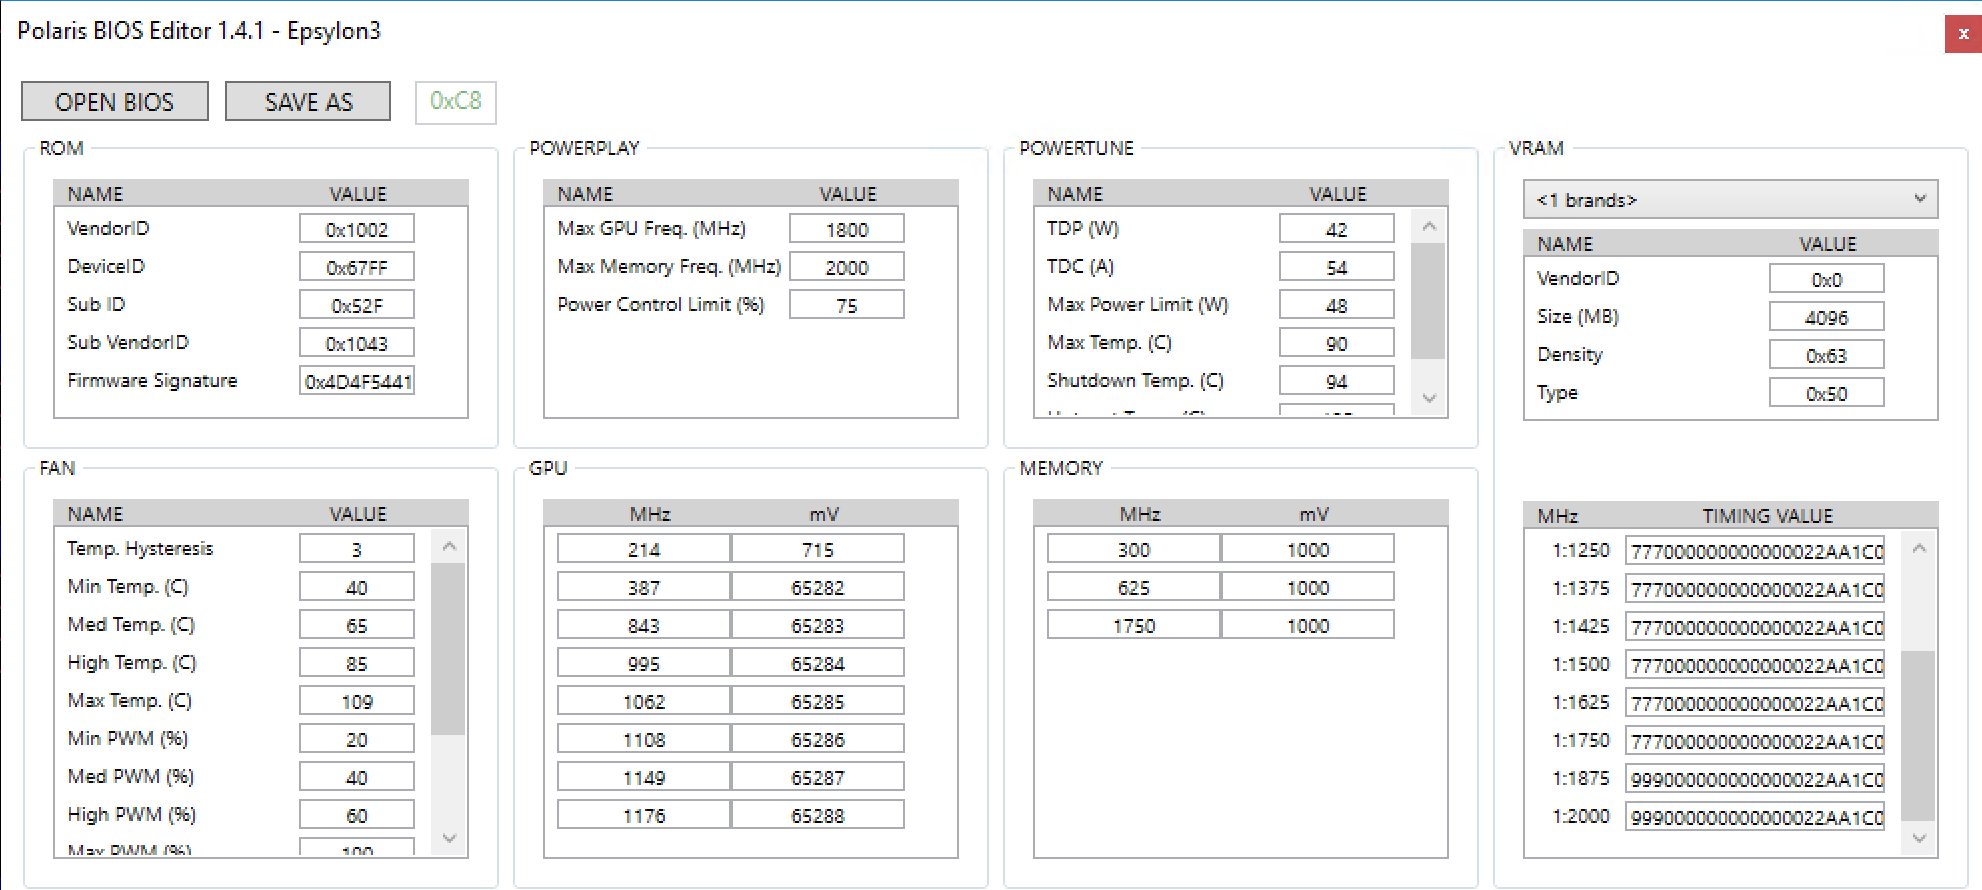Click GPU voltage cell 65285
Viewport: 1982px width, 890px height.
(x=818, y=701)
